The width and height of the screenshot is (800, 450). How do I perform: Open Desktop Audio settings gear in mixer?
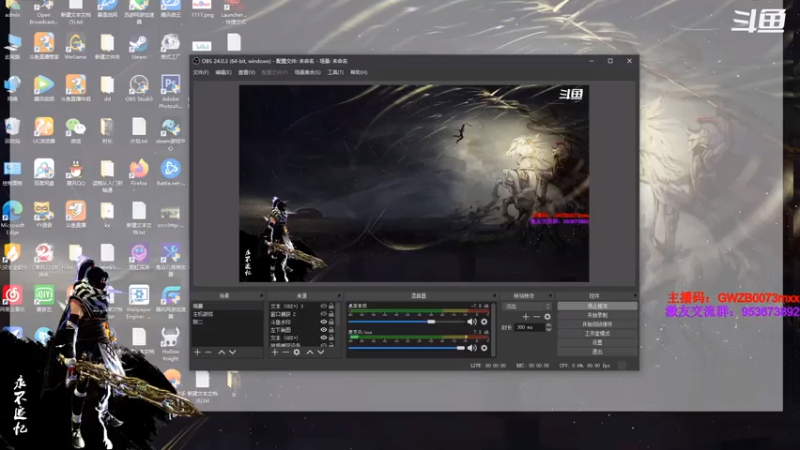coord(484,321)
